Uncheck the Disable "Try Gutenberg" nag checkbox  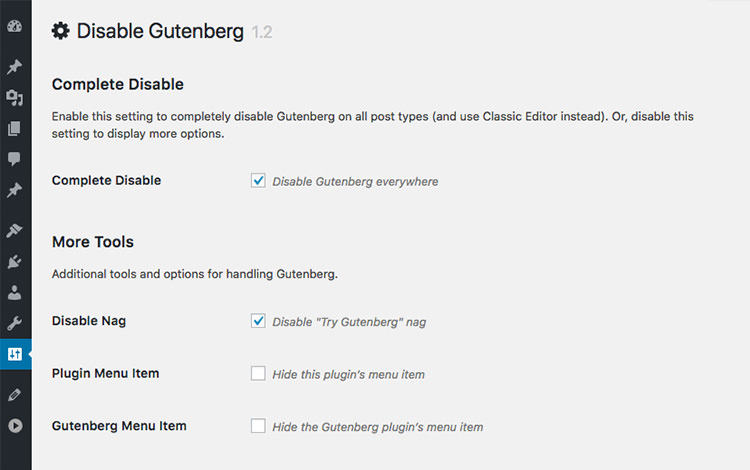click(258, 321)
